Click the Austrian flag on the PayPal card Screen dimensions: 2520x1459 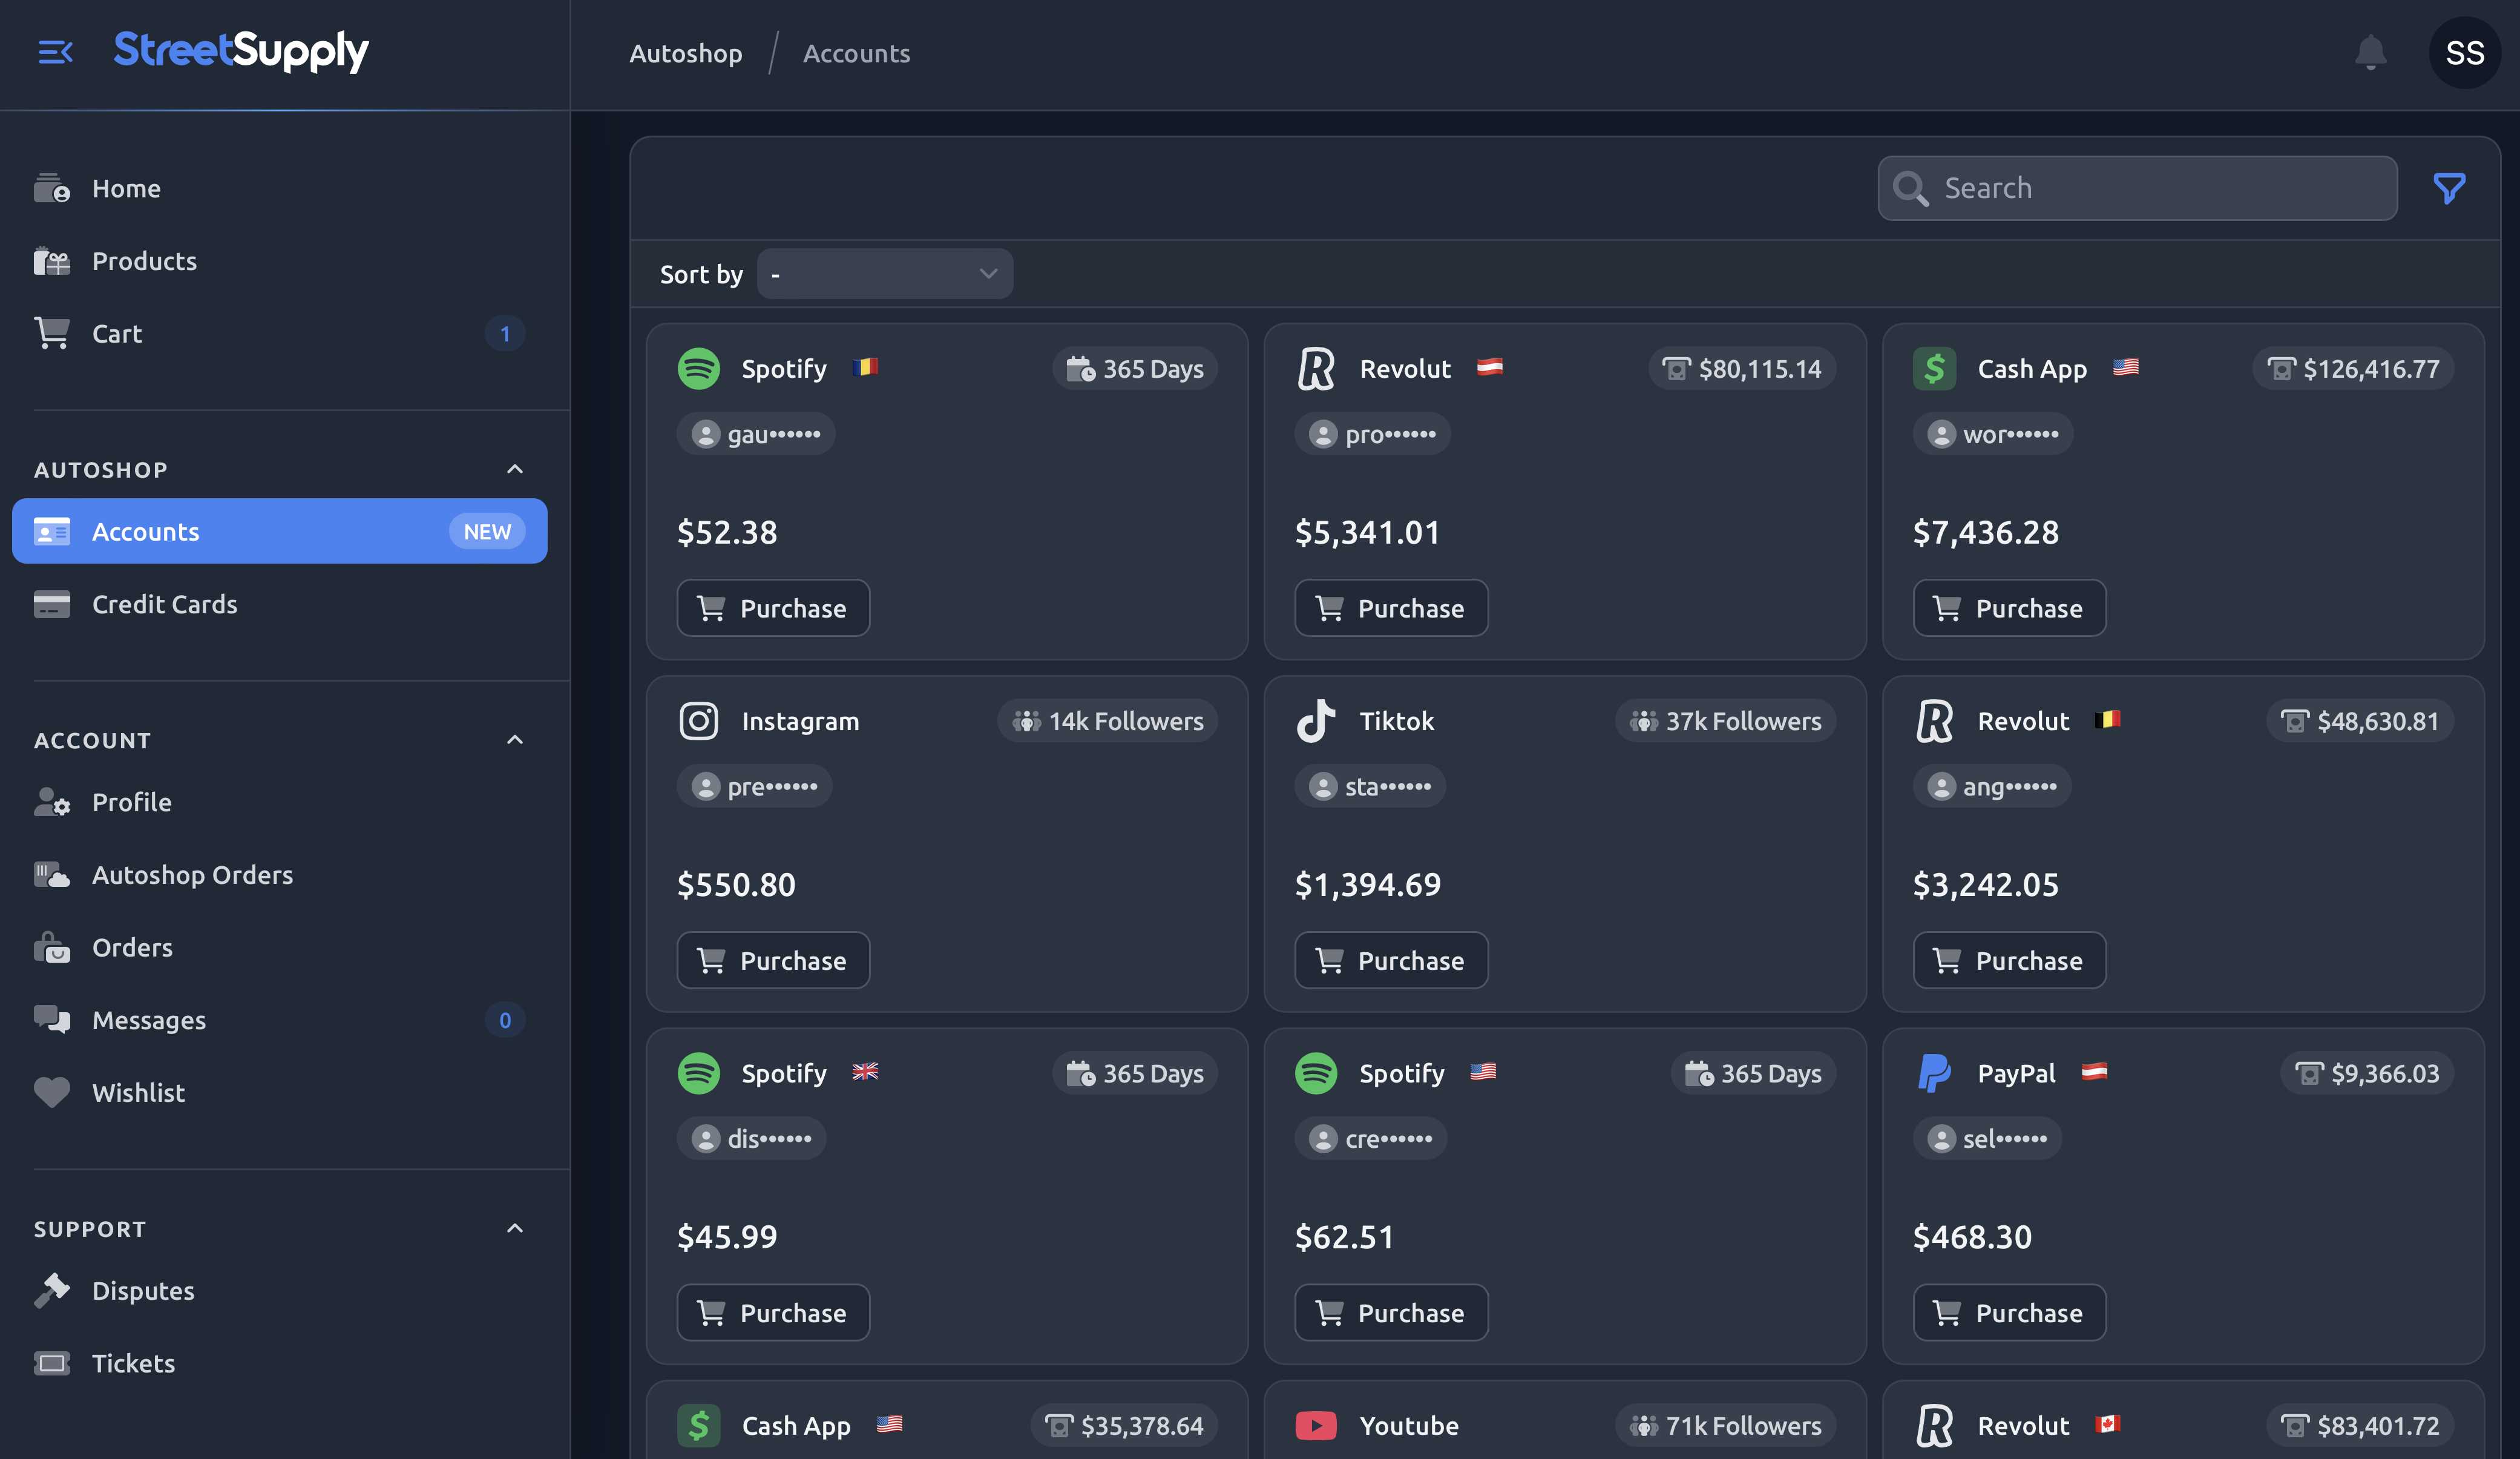[2095, 1071]
